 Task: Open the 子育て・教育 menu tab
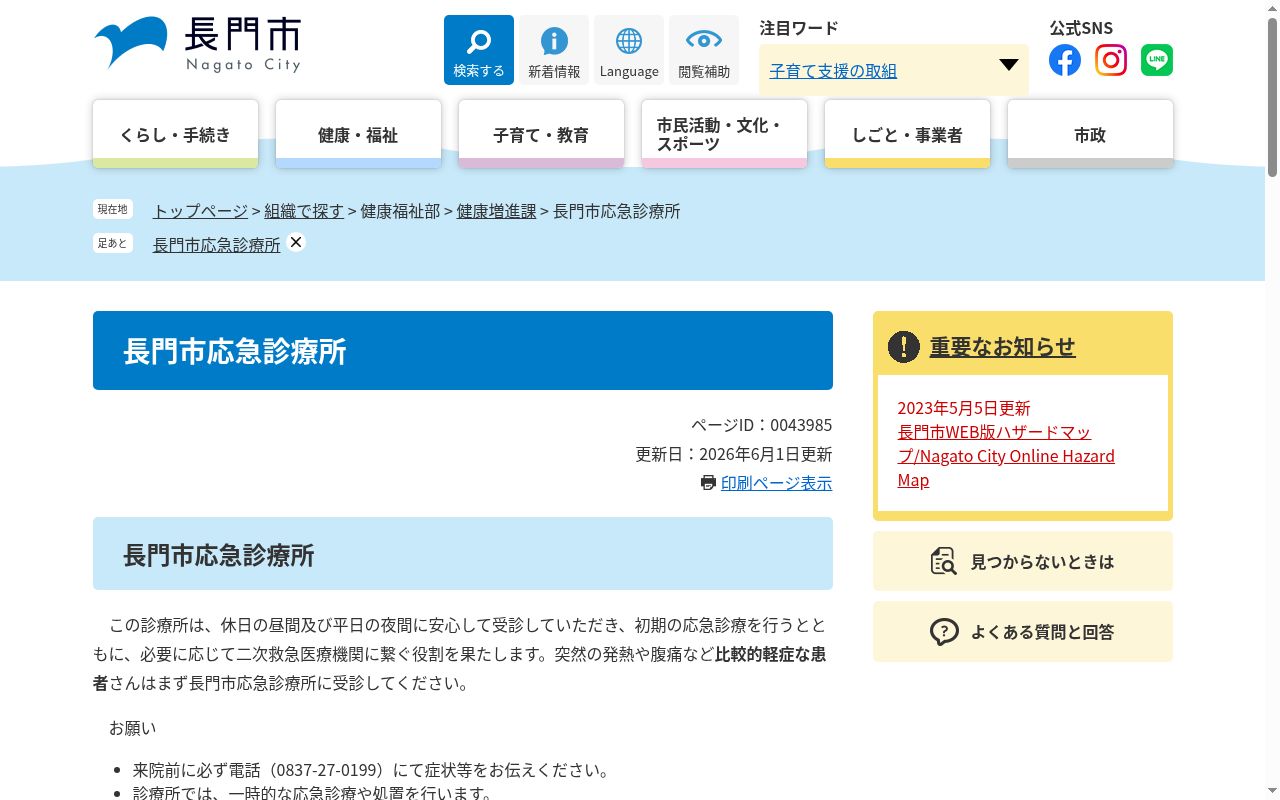541,134
